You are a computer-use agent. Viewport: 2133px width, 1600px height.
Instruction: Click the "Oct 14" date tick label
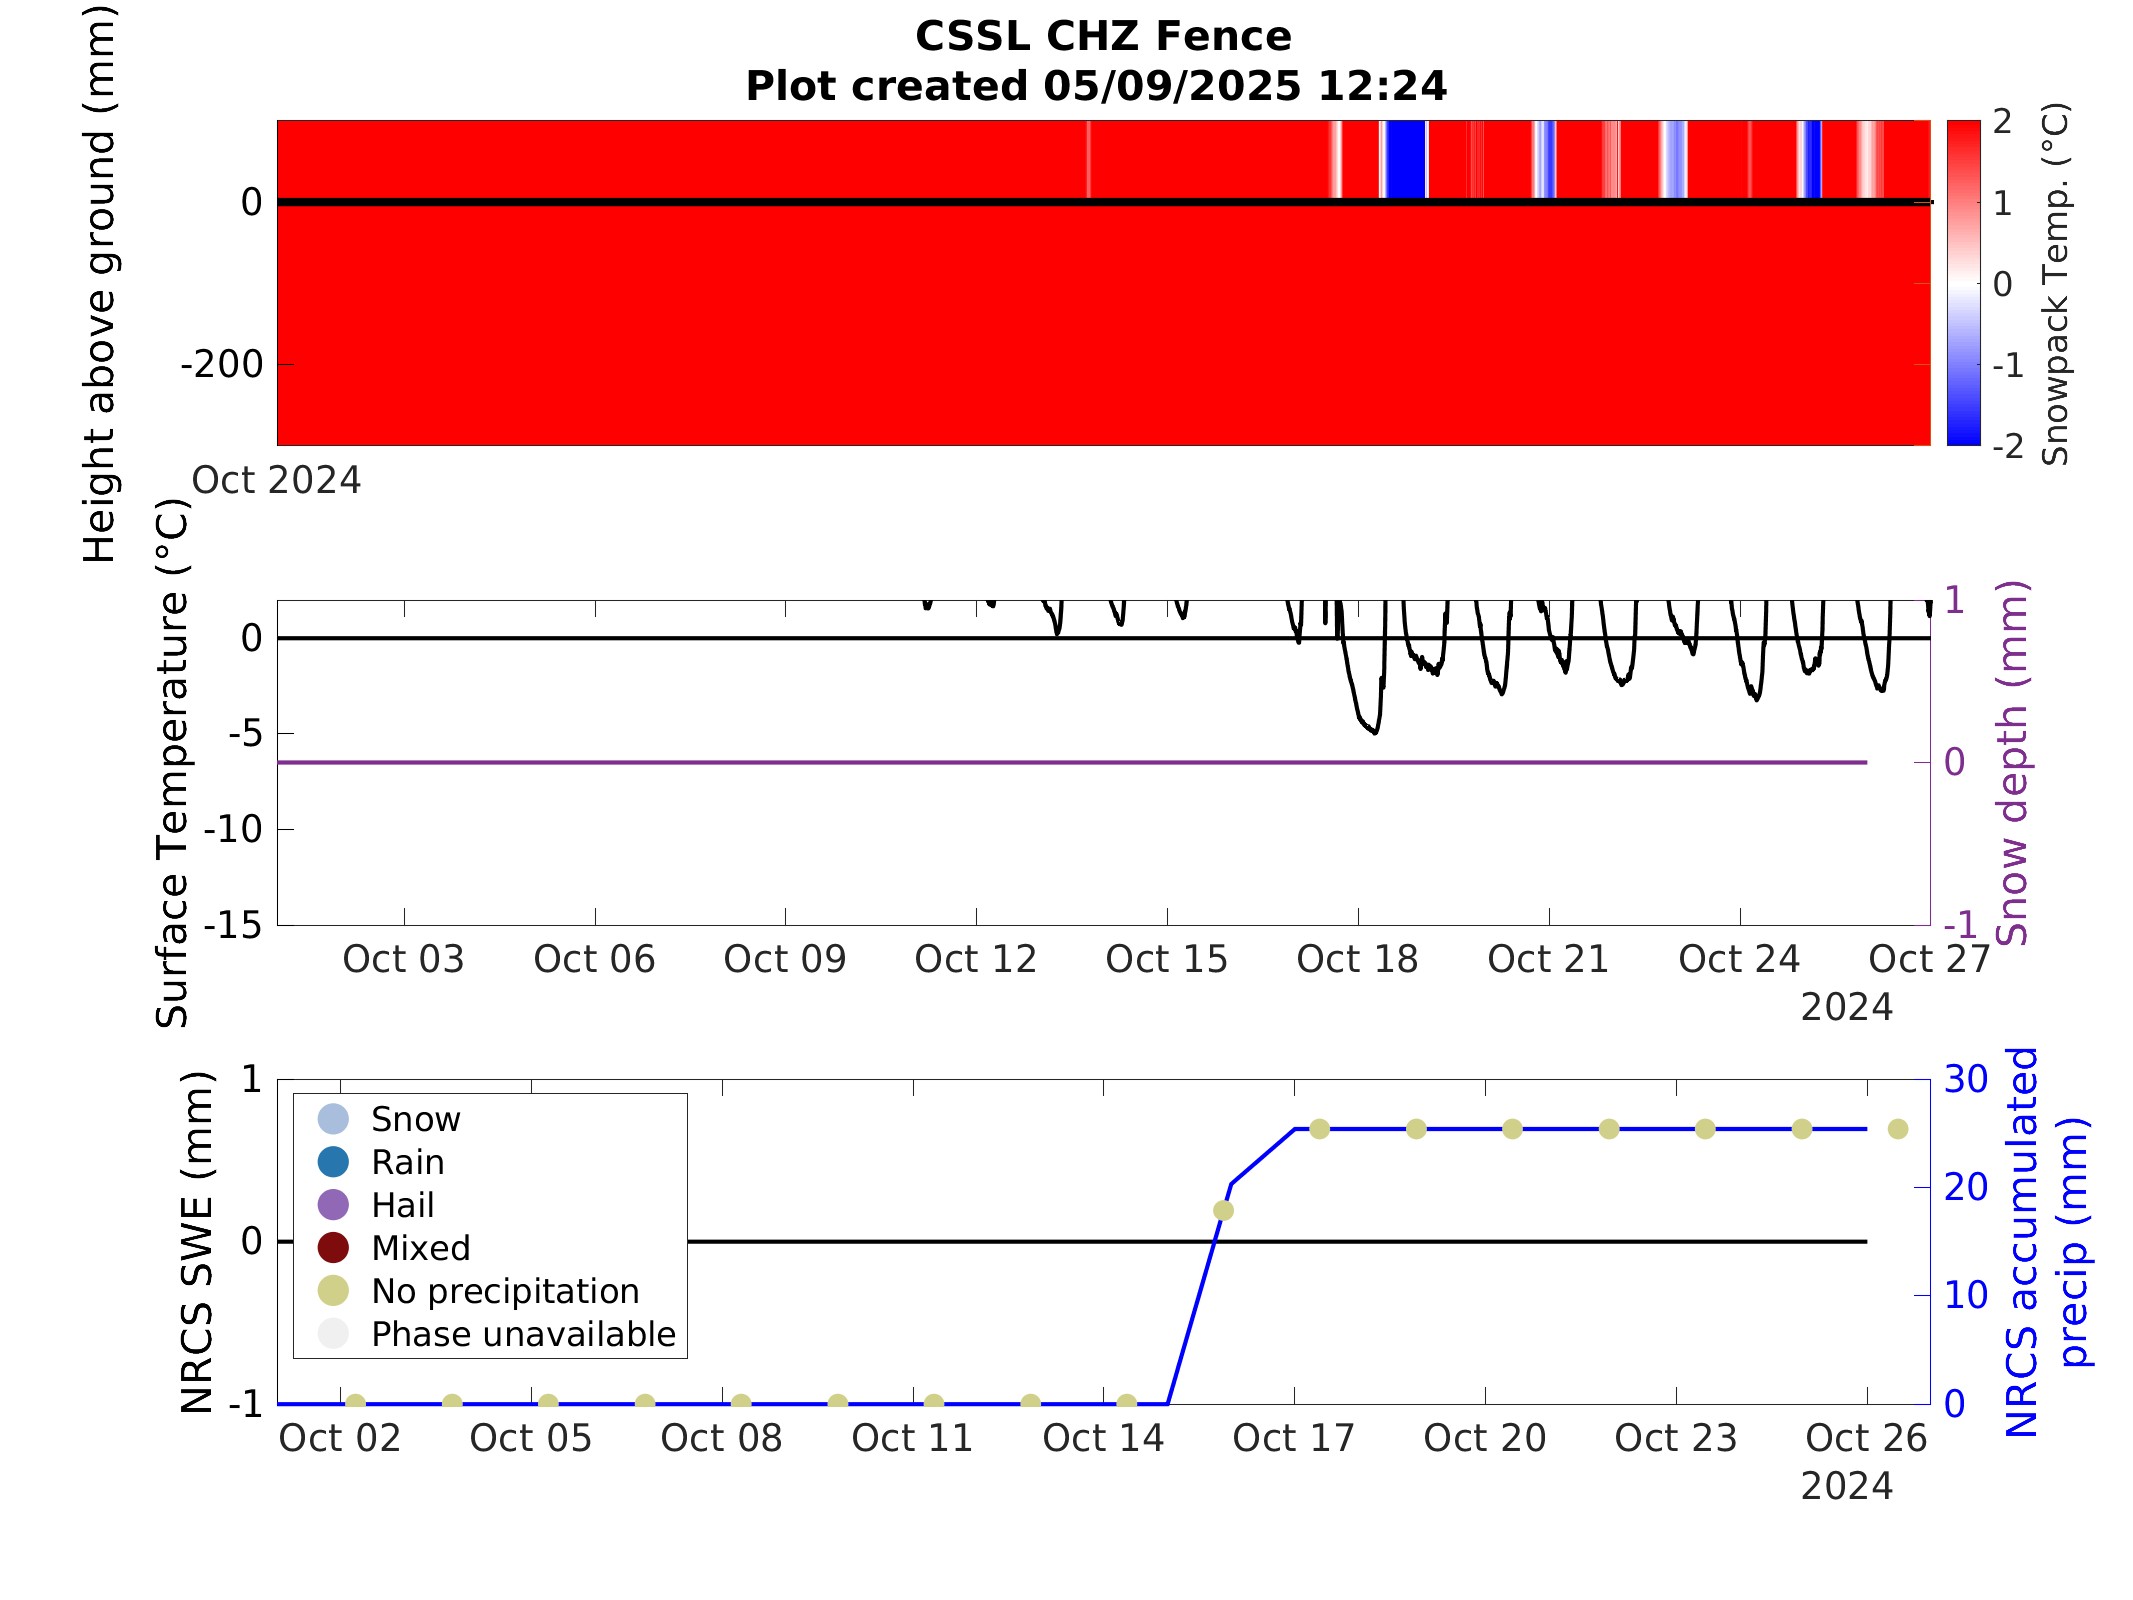coord(1104,1438)
